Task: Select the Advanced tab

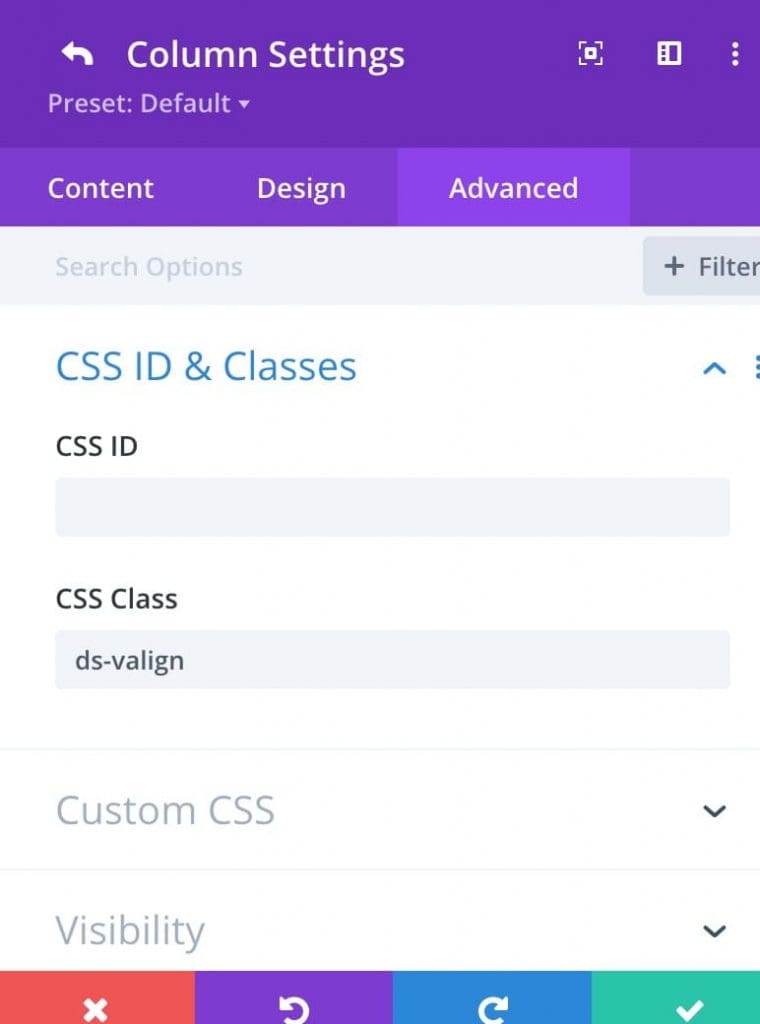Action: tap(513, 188)
